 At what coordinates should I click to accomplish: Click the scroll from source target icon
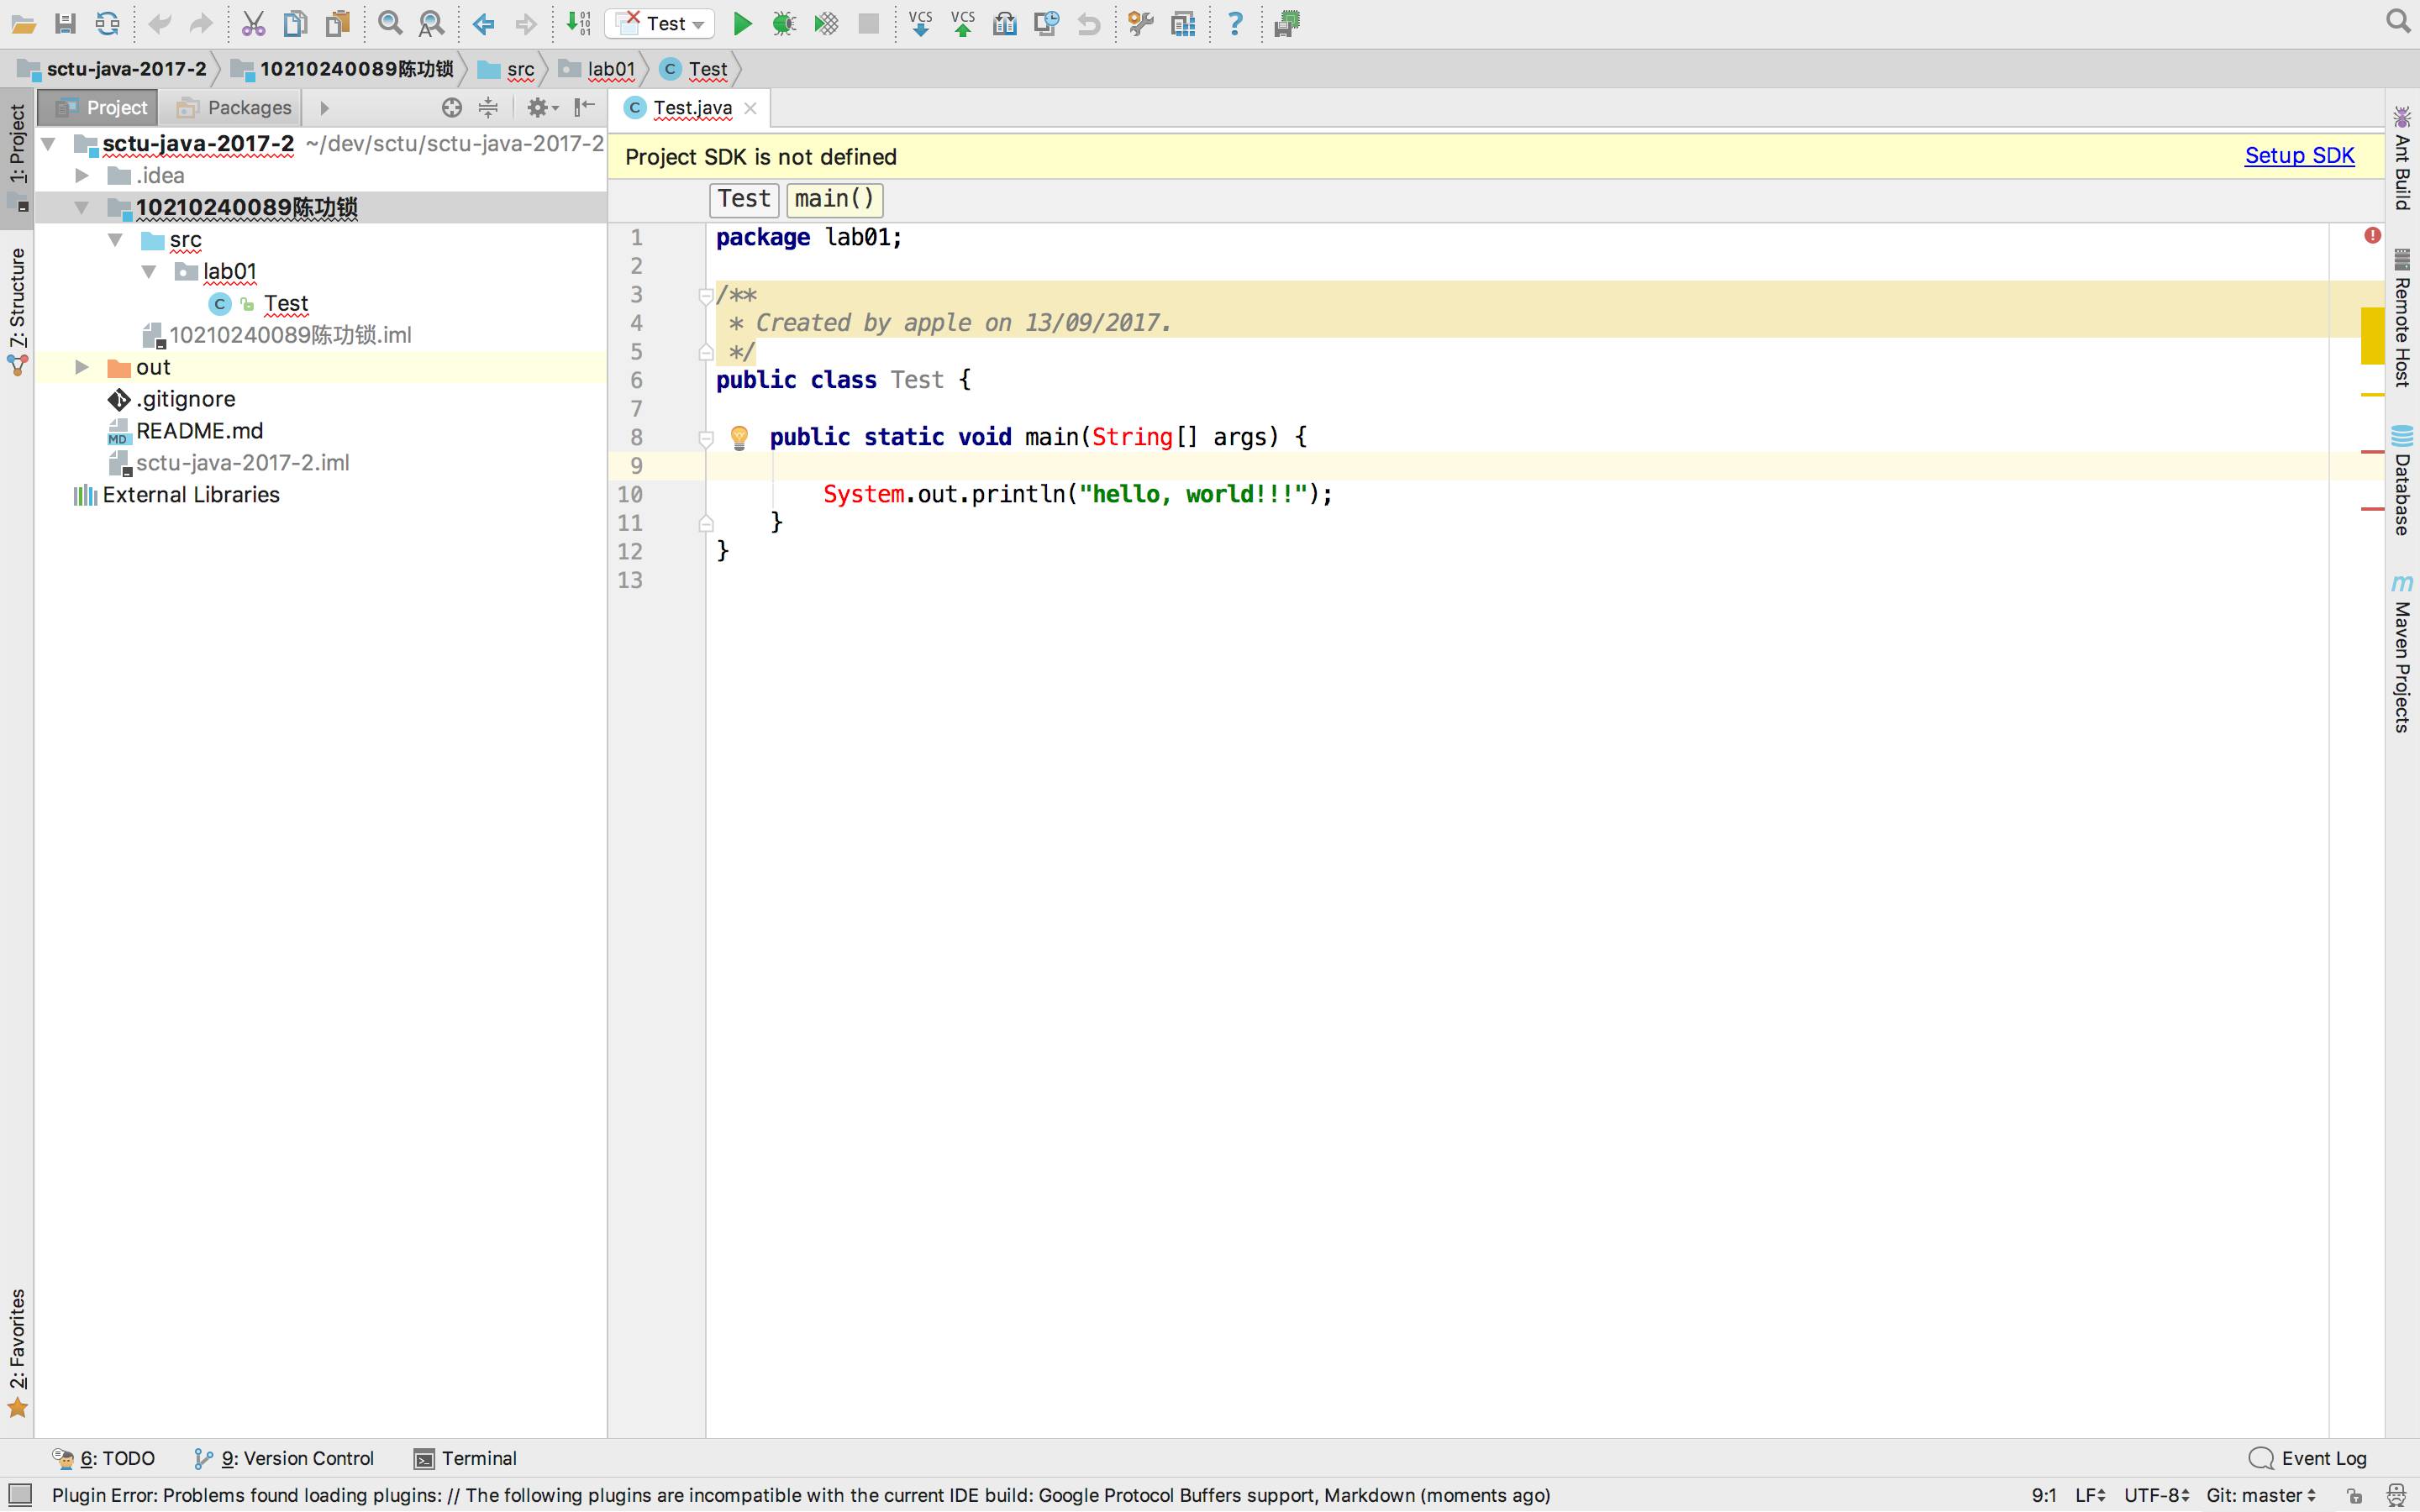click(452, 107)
